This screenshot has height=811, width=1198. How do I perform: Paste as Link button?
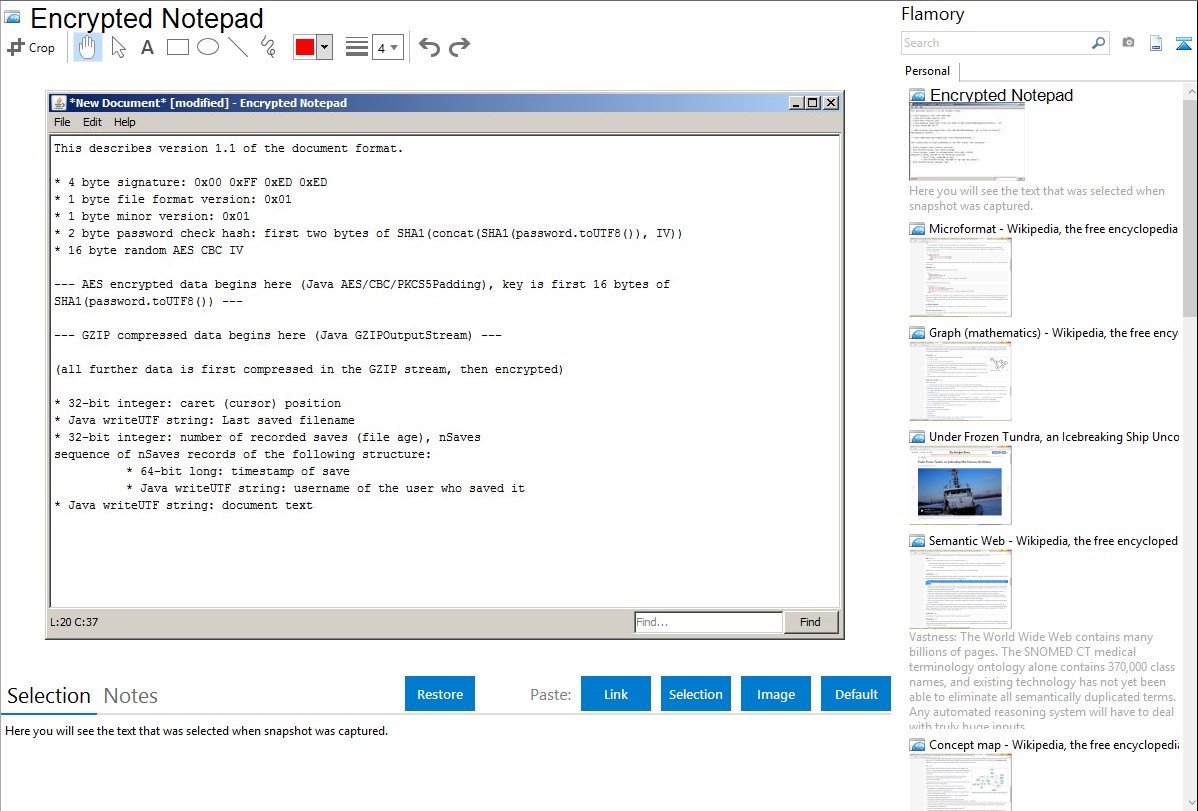point(616,694)
